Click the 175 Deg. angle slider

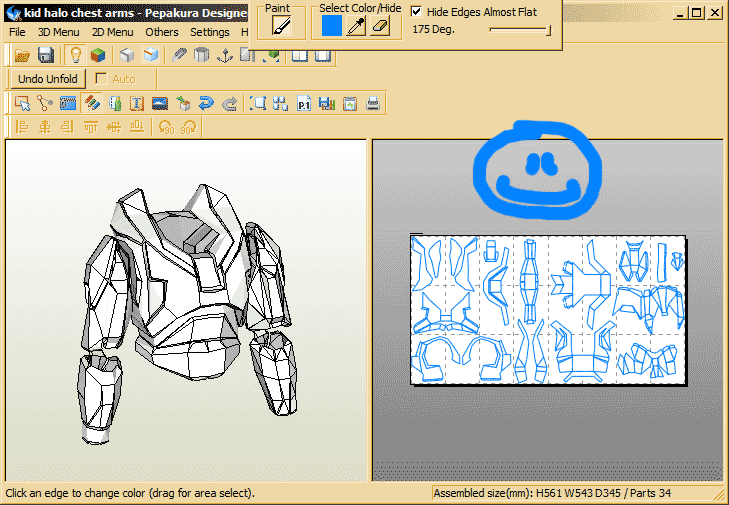pos(520,30)
